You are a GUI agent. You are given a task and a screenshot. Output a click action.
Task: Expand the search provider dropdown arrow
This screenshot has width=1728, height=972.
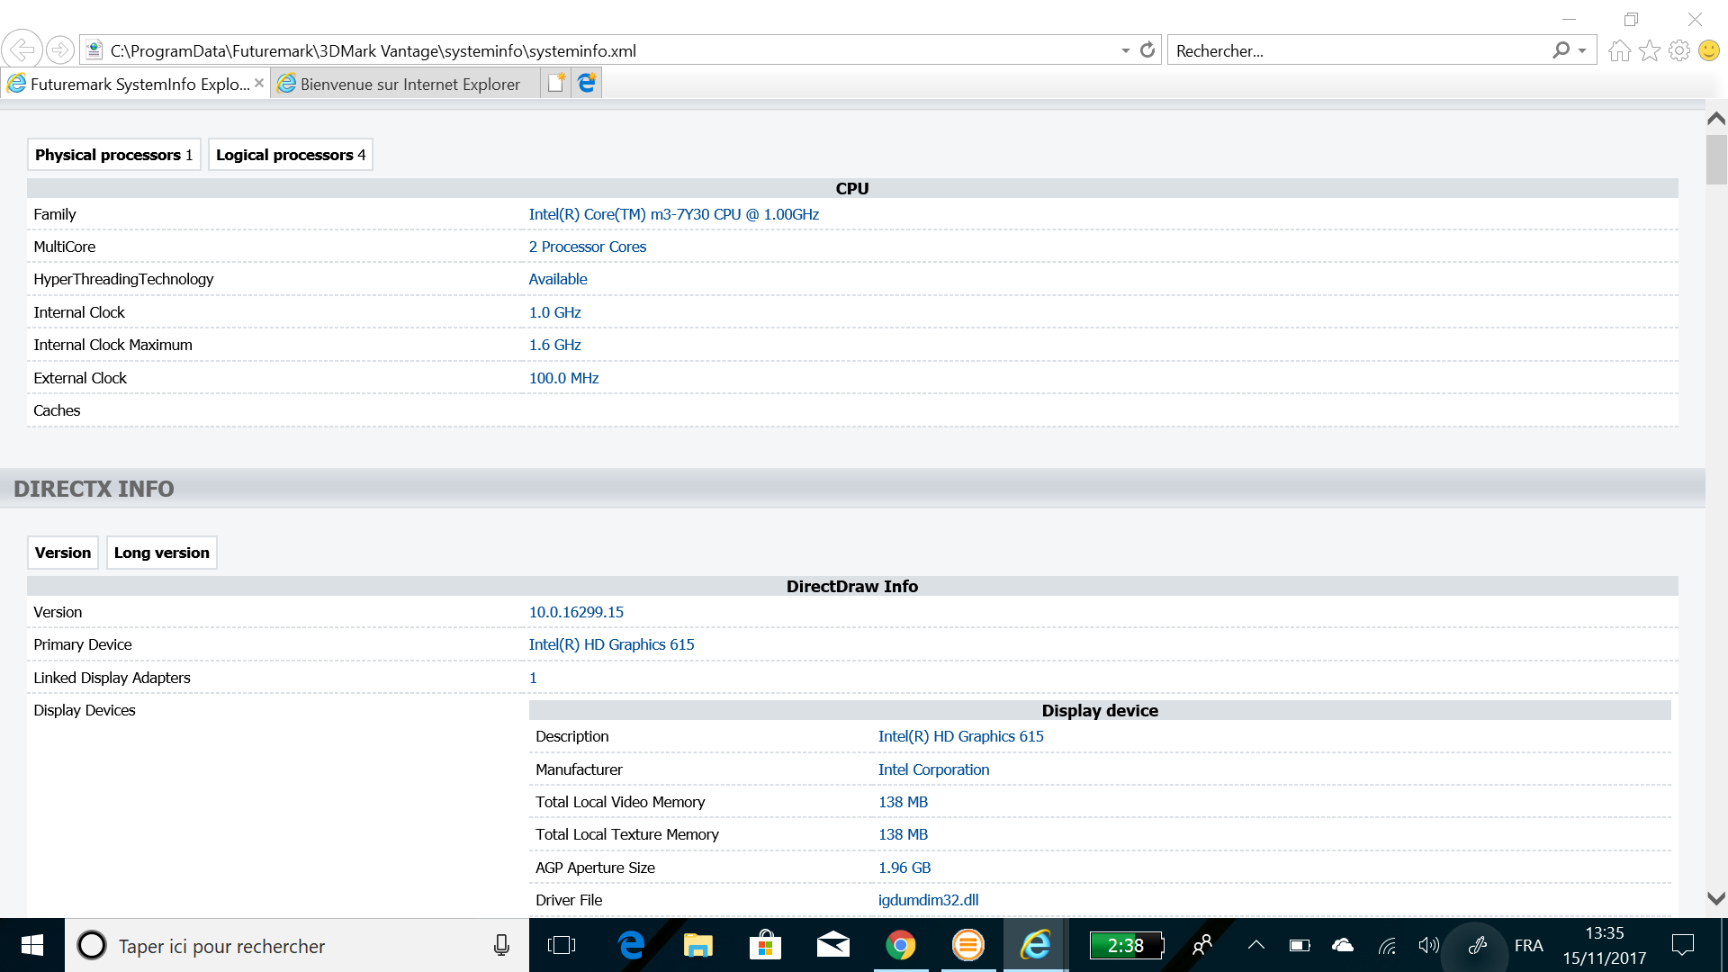point(1582,51)
